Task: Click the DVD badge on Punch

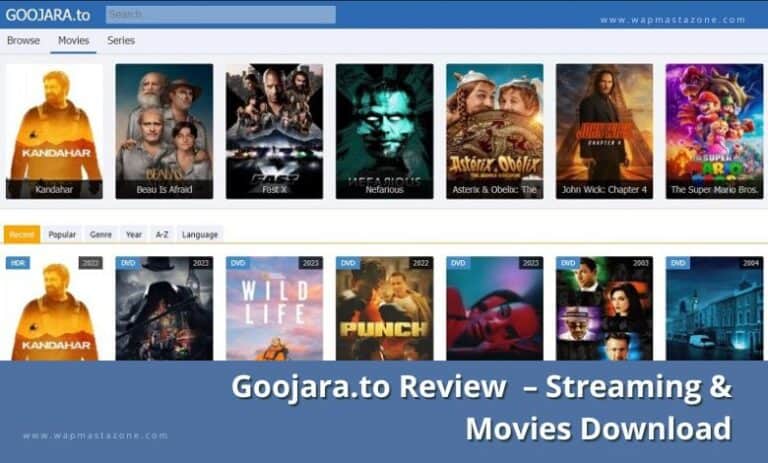Action: tap(348, 263)
